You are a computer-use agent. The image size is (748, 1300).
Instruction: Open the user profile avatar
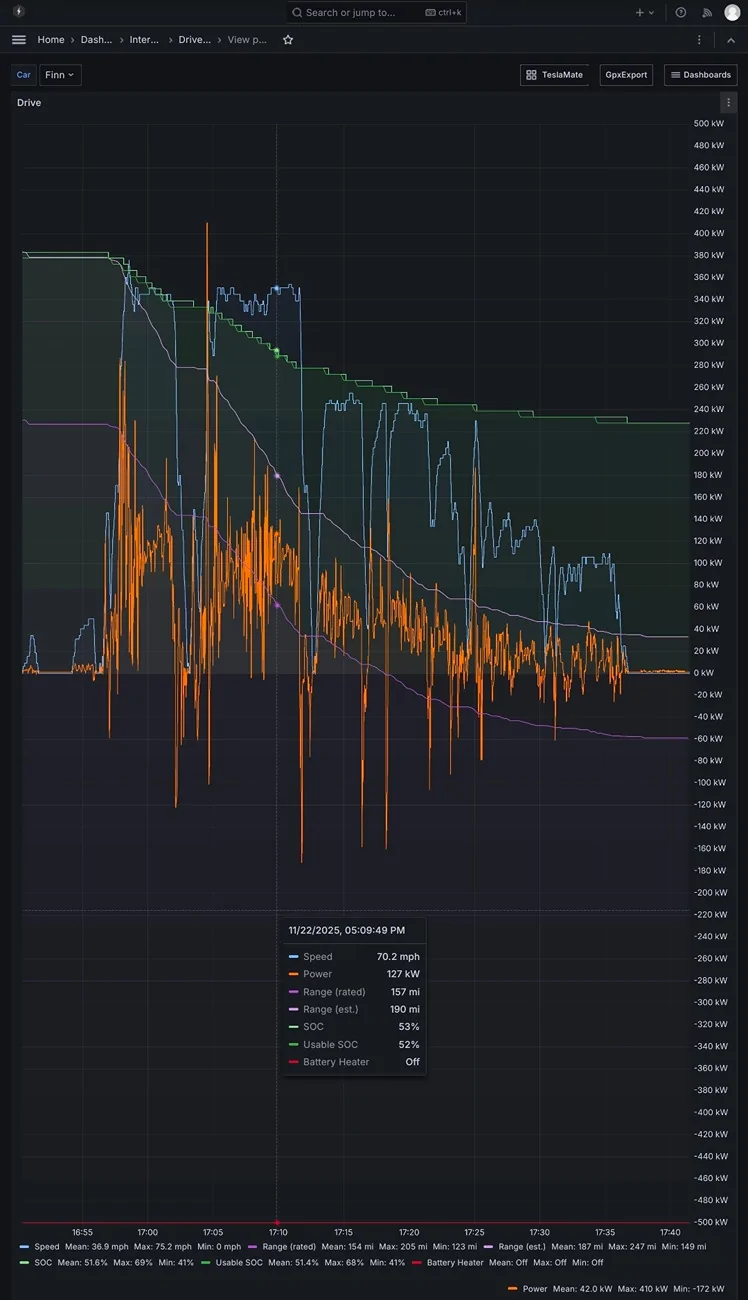click(733, 12)
